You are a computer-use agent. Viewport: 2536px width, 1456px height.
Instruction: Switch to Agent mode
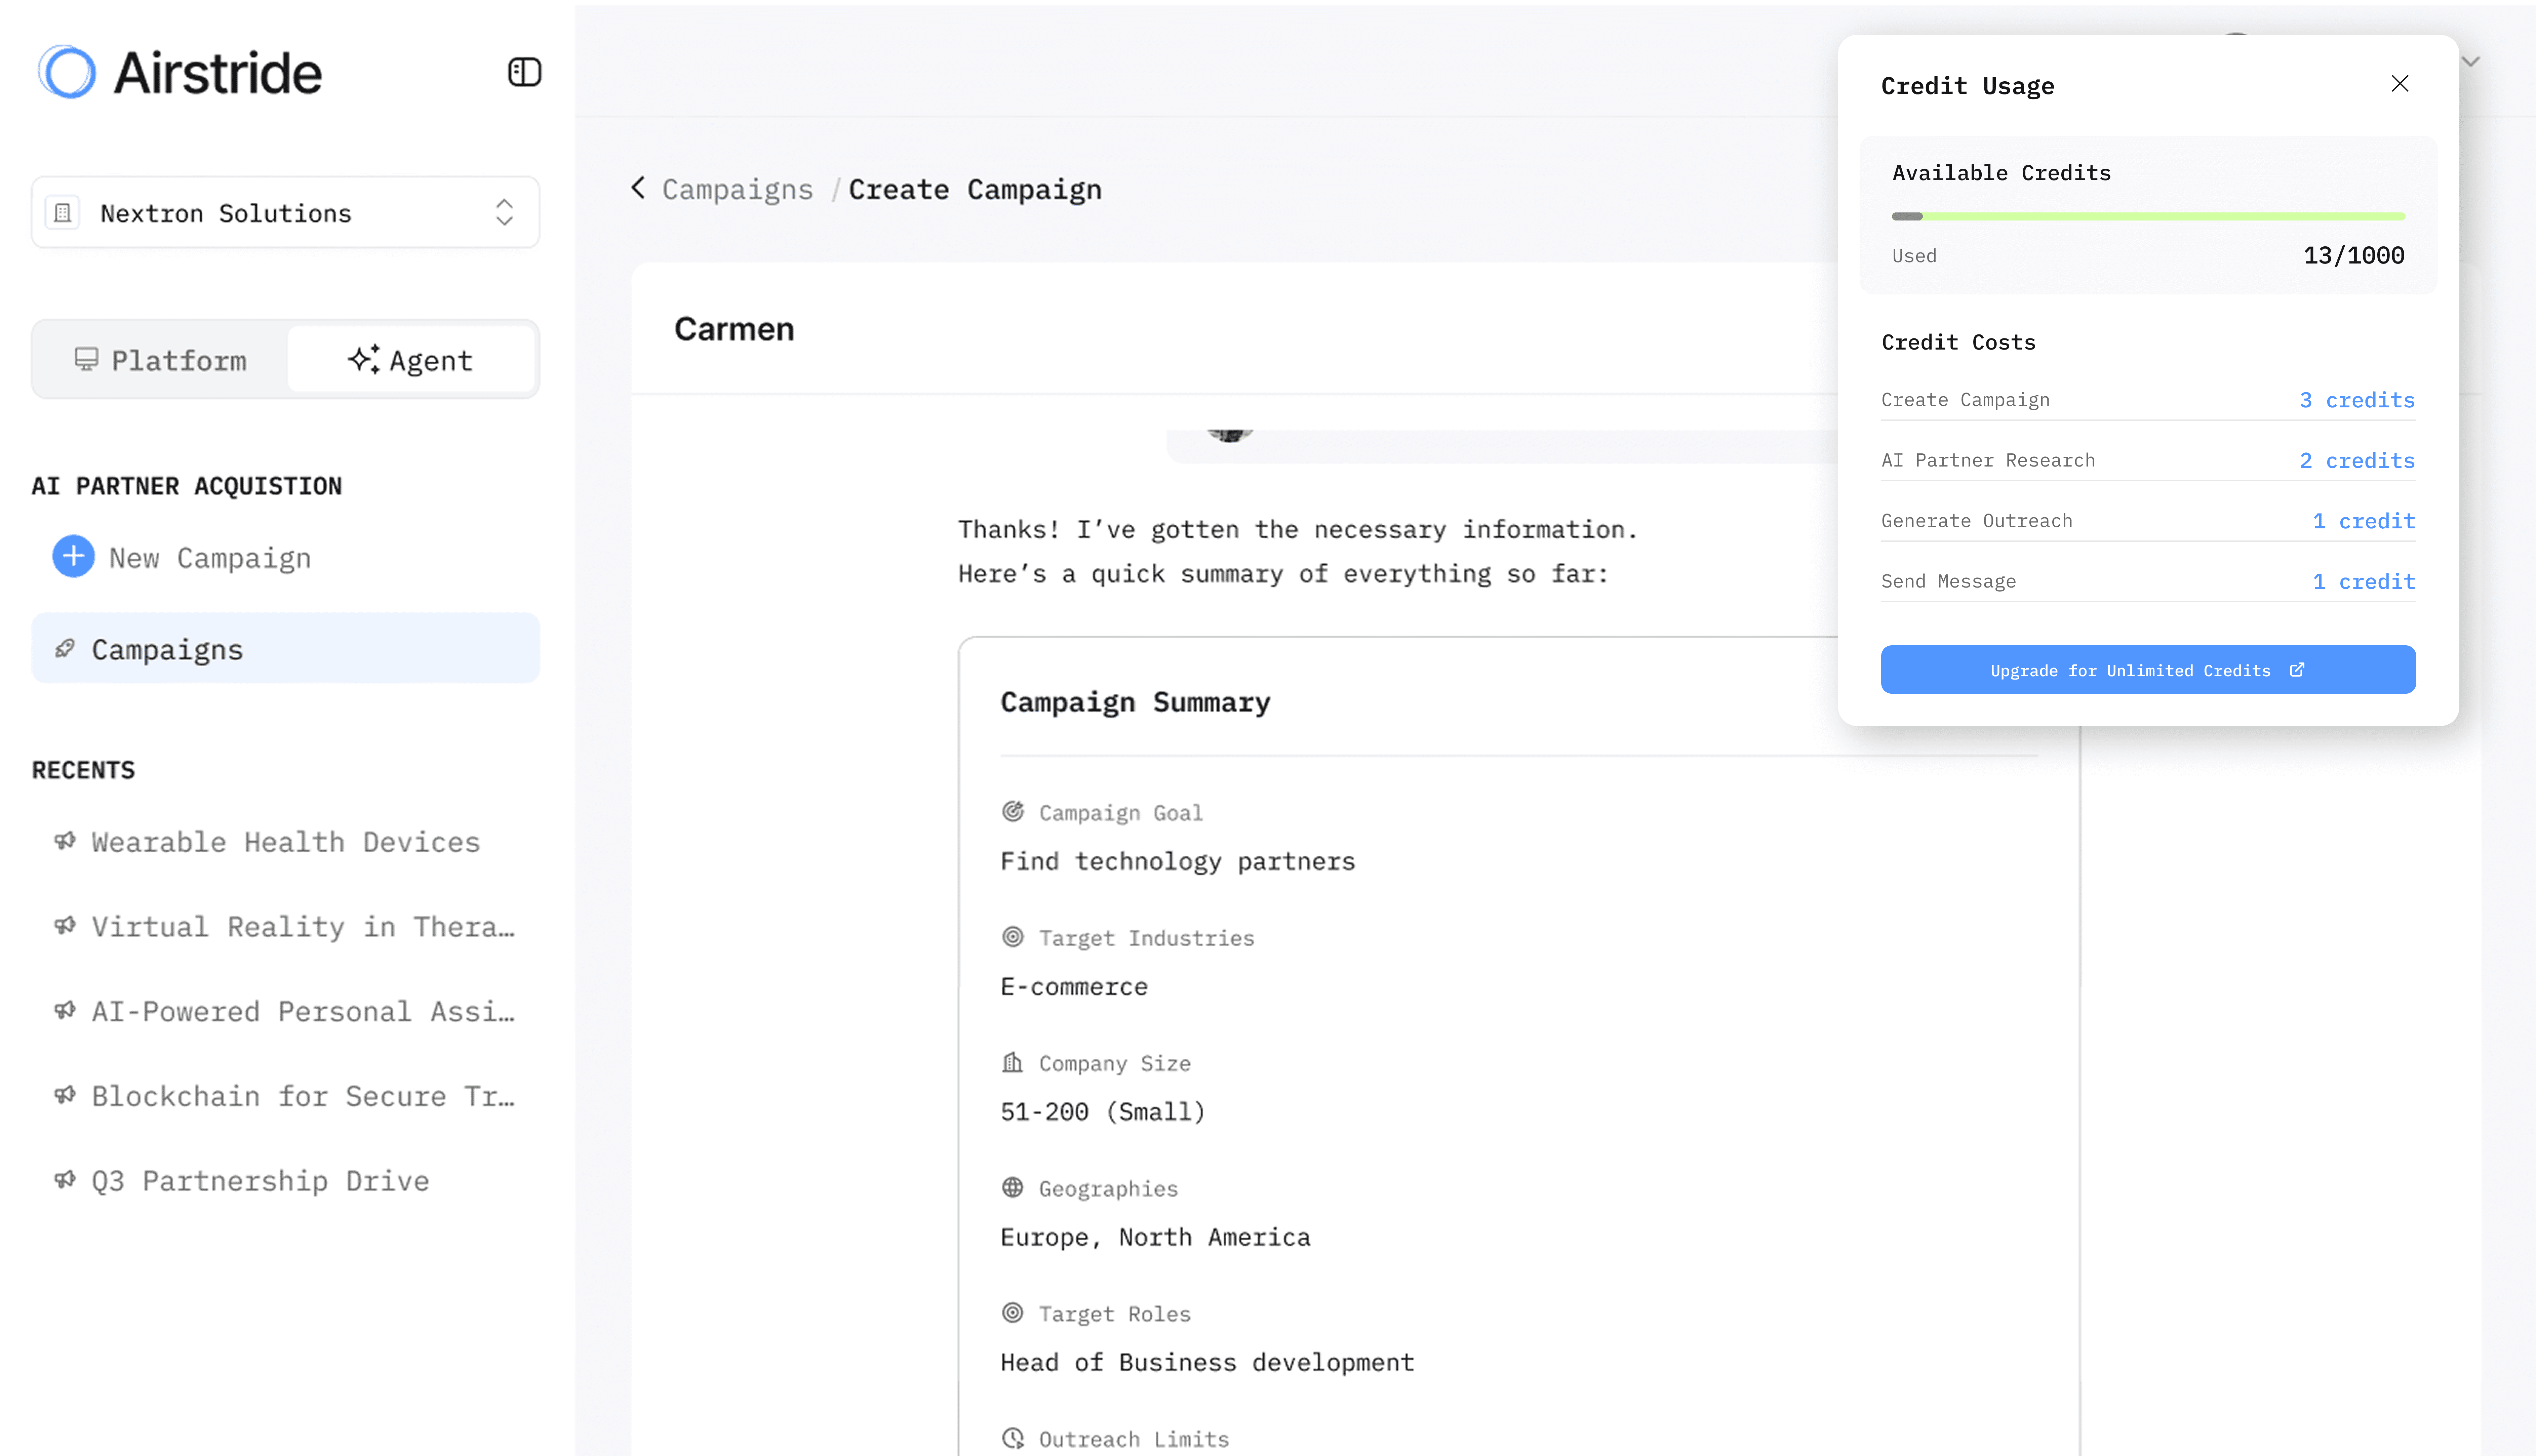click(411, 360)
